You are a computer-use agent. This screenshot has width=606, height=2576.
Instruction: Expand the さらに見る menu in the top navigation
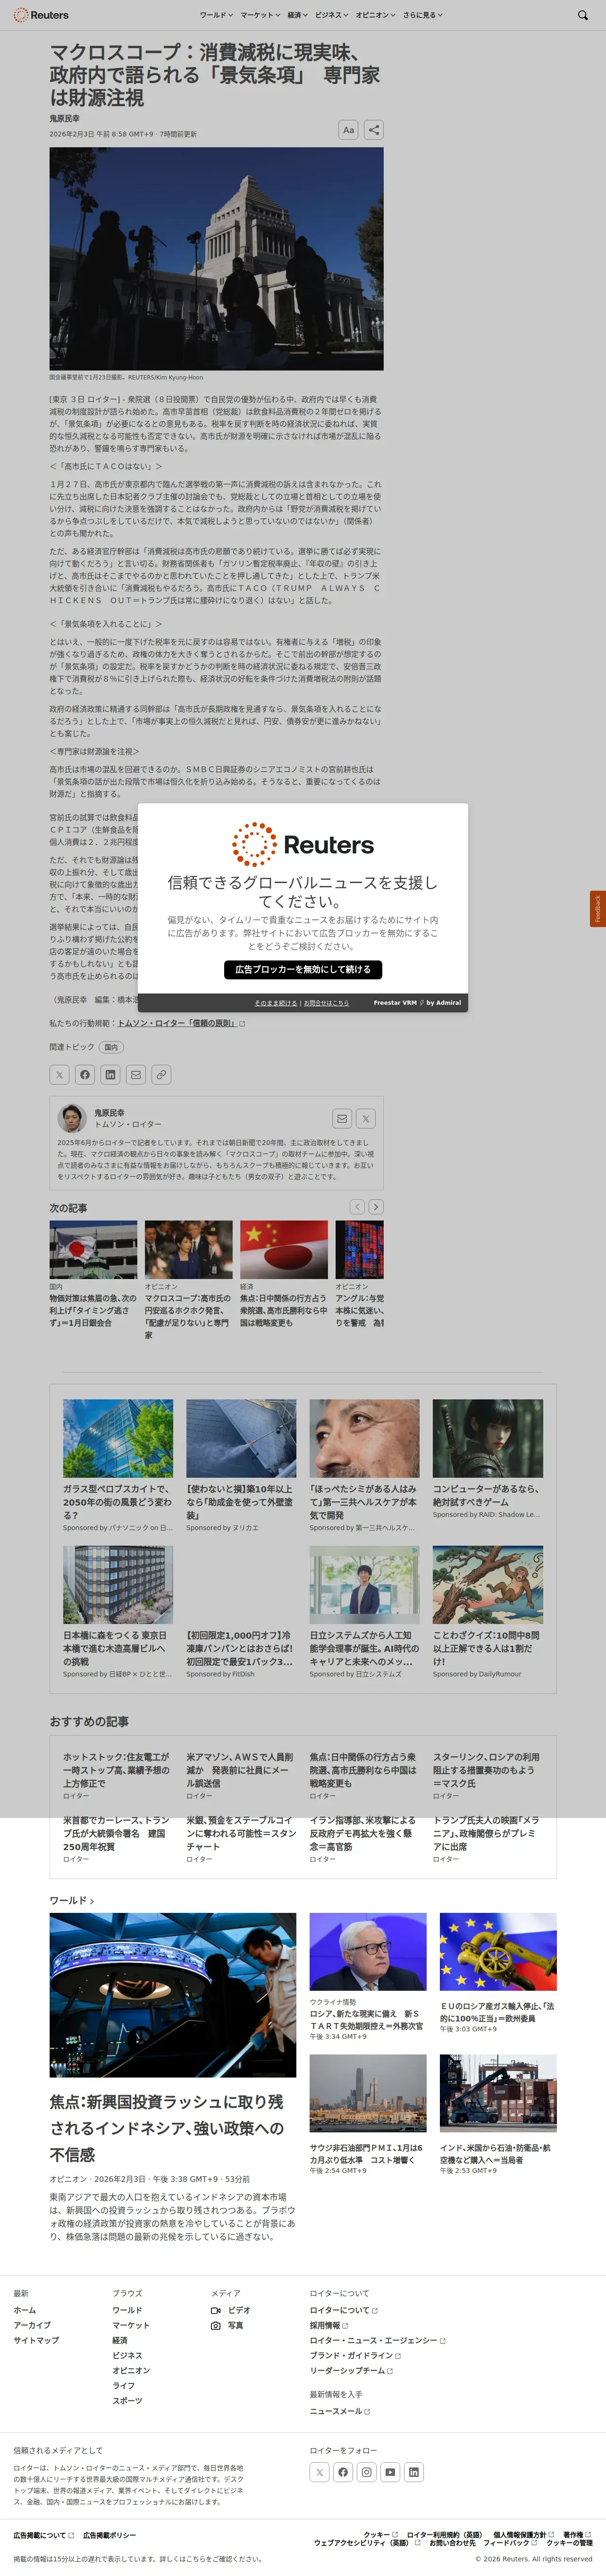(x=423, y=15)
